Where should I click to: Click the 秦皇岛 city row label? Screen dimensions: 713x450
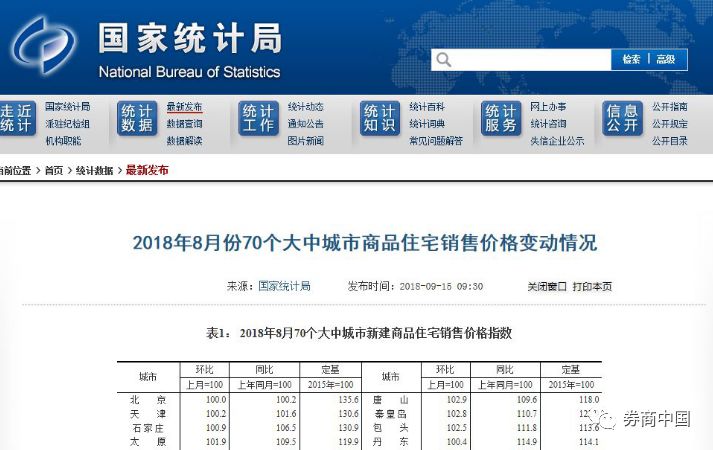click(x=391, y=414)
